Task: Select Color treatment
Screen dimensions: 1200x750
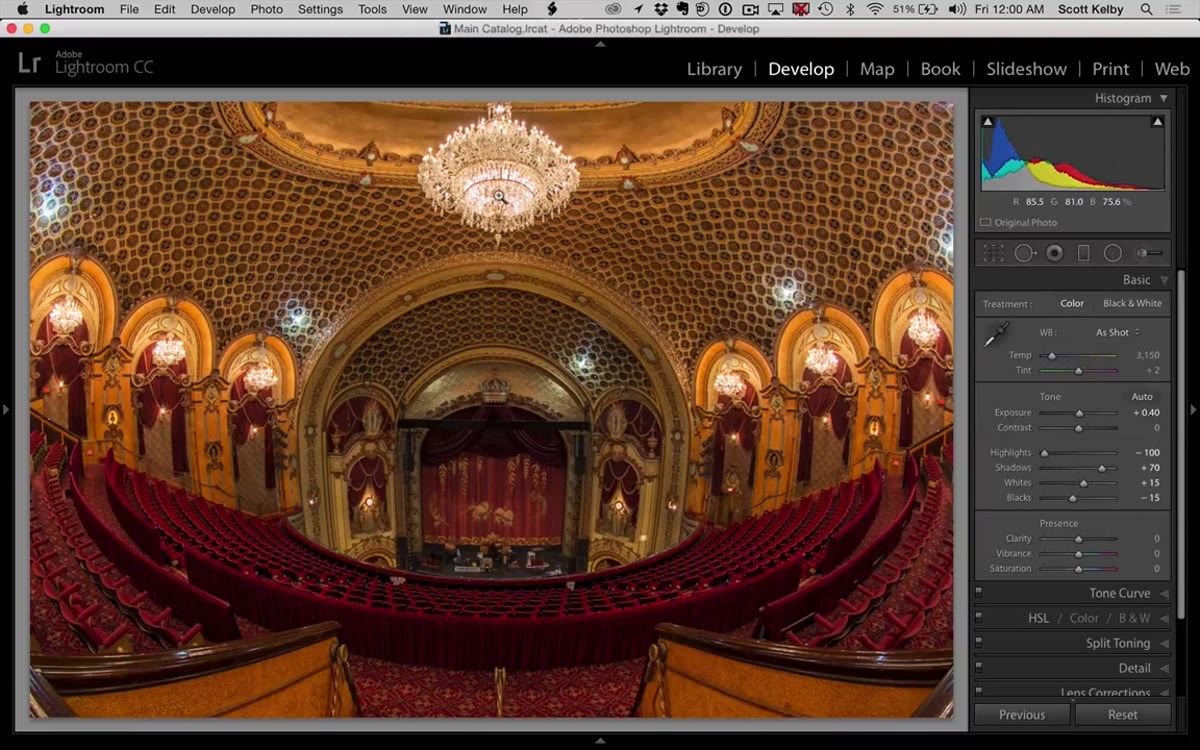Action: 1072,304
